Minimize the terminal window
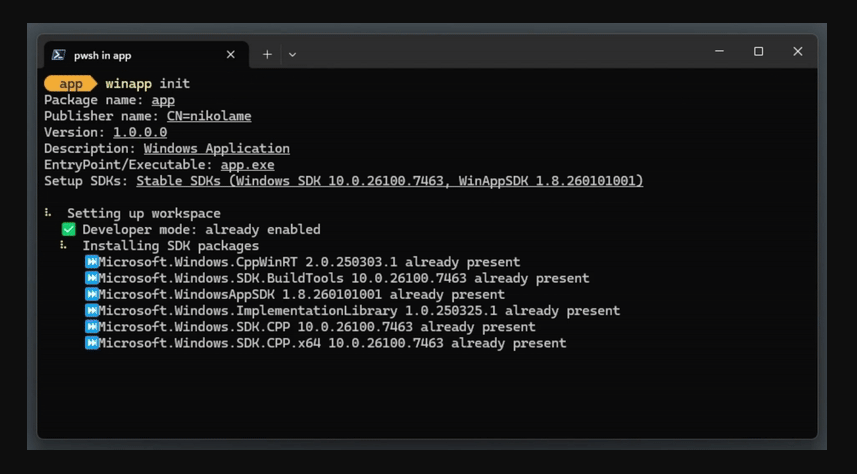Screen dimensions: 857x474 [719, 51]
